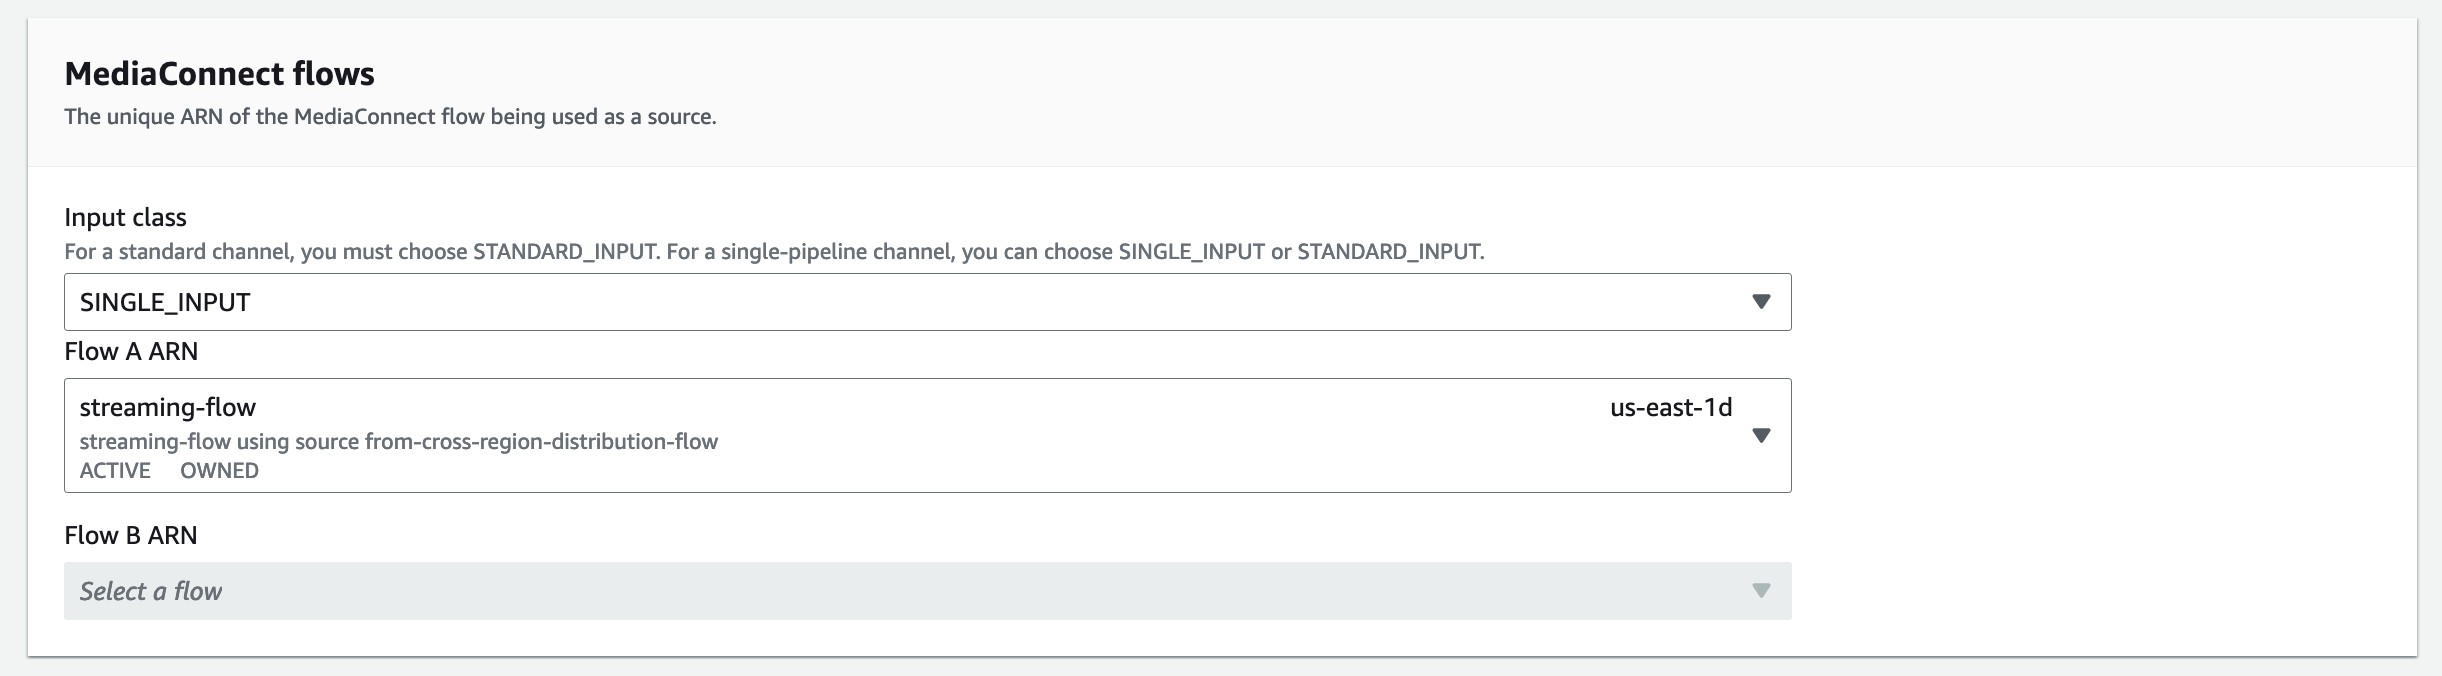
Task: Click the us-east-1d availability zone text
Action: click(1670, 407)
